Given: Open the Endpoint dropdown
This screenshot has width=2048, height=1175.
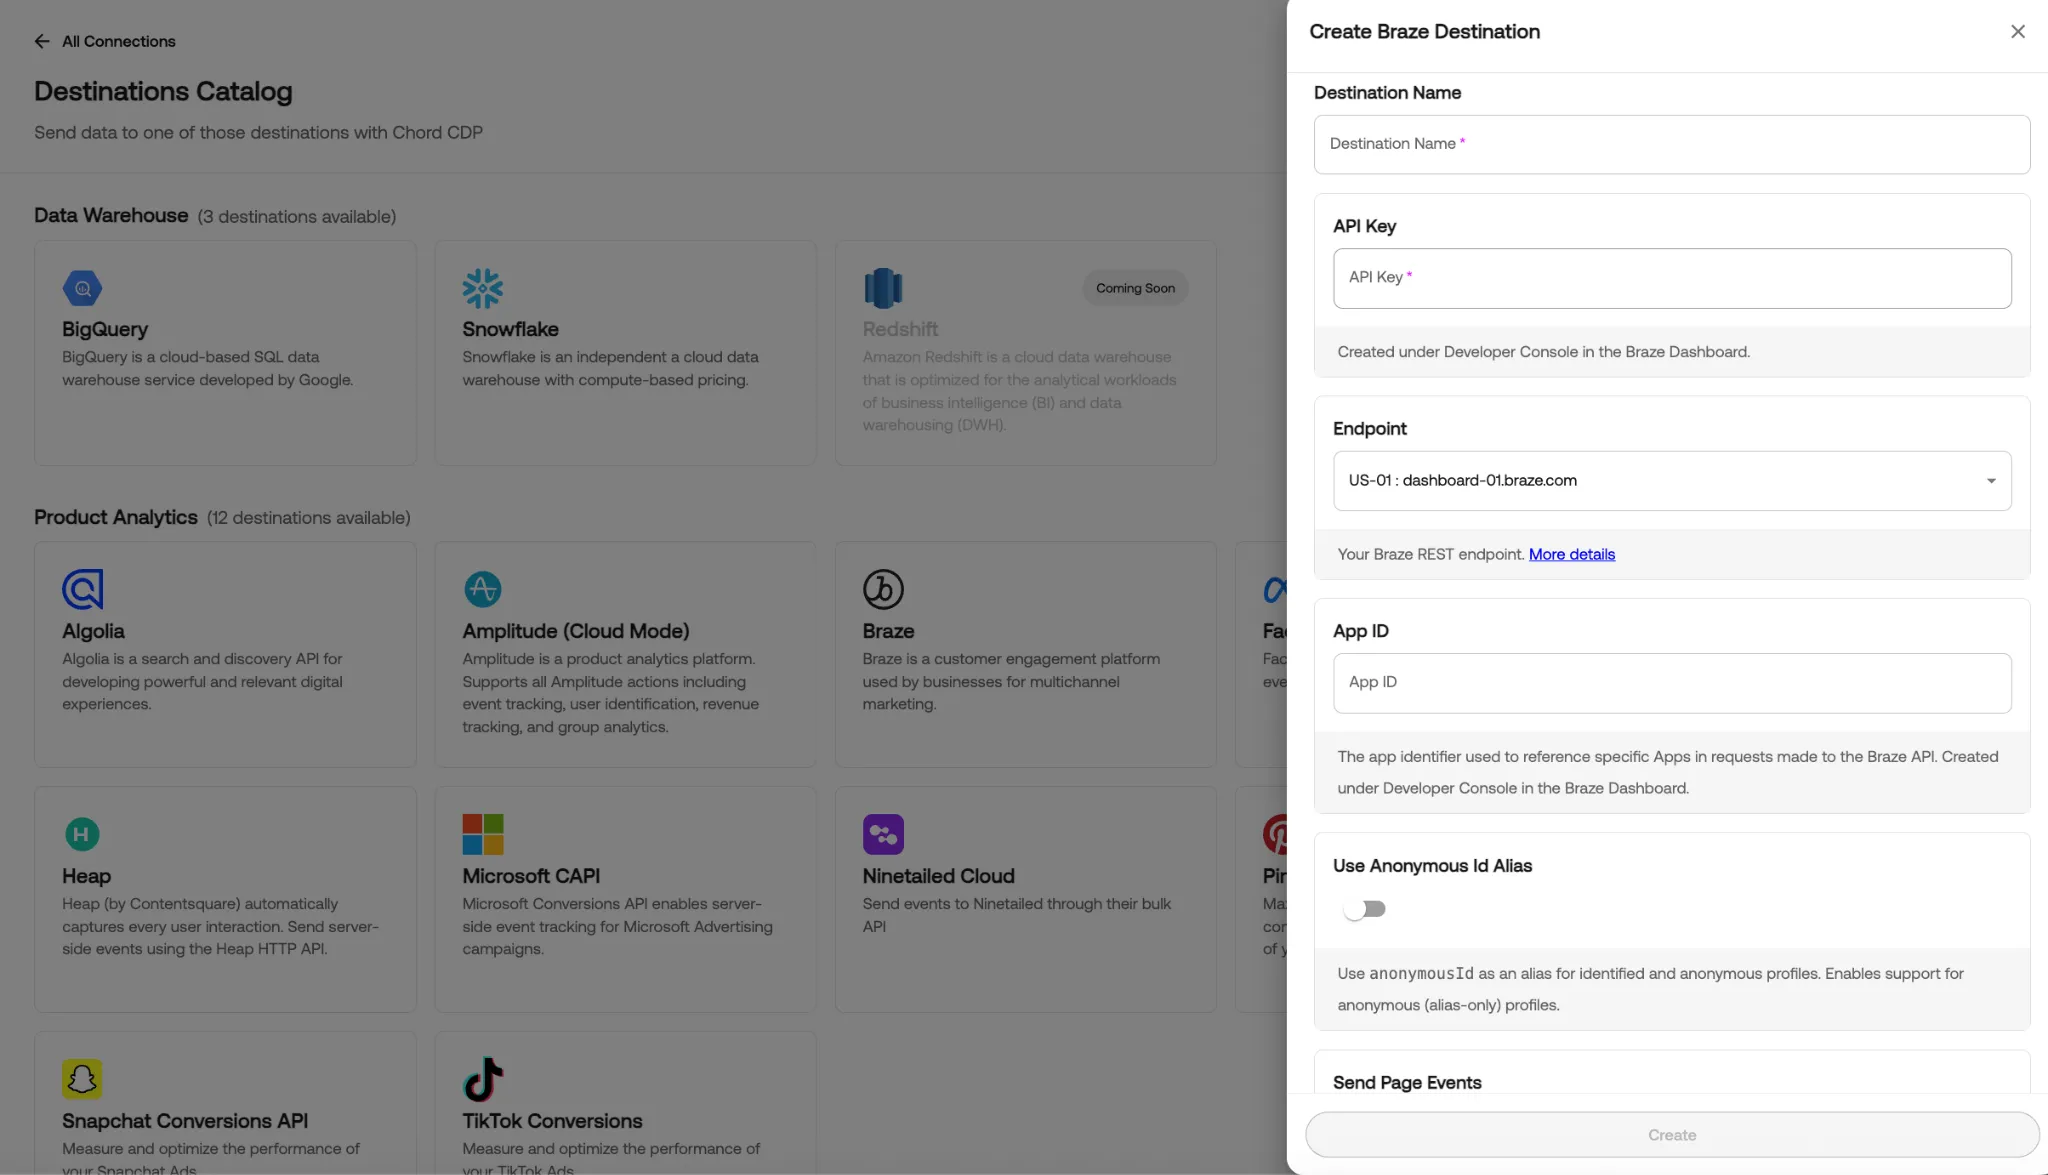Looking at the screenshot, I should [1672, 481].
